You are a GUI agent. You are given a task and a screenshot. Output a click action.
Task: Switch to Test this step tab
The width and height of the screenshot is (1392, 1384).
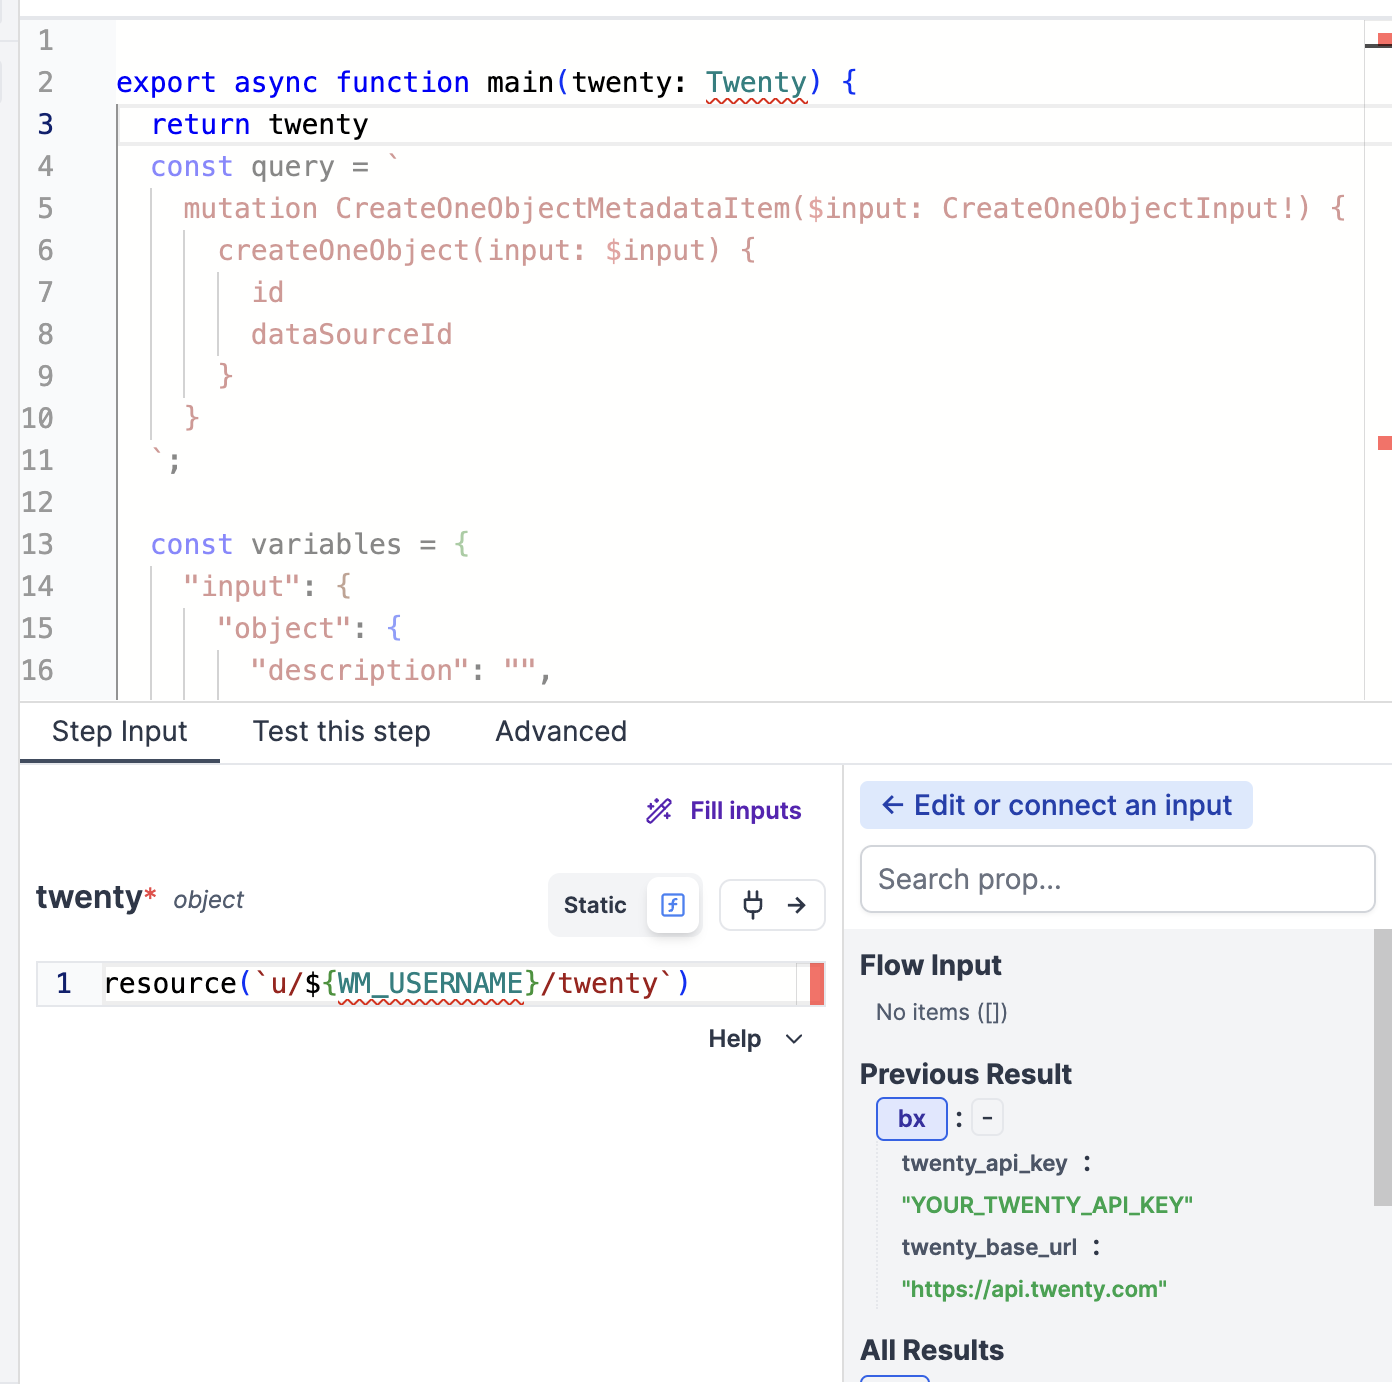(x=341, y=732)
